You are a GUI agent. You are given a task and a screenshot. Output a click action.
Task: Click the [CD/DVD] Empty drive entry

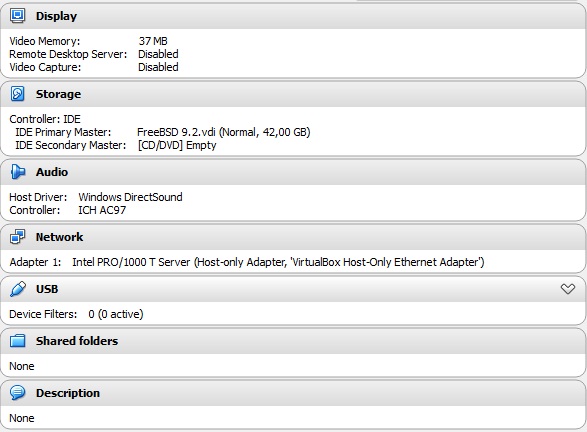(x=177, y=145)
